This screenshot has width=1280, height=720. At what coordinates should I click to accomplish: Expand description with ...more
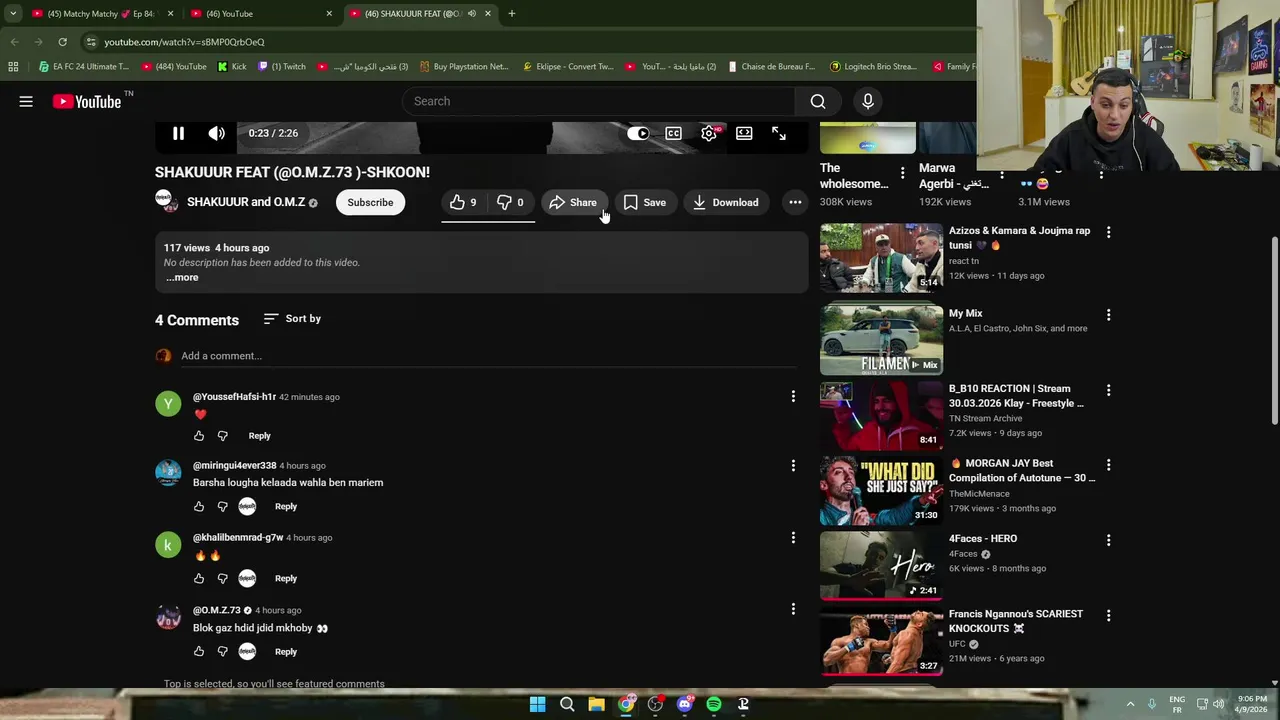coord(182,277)
